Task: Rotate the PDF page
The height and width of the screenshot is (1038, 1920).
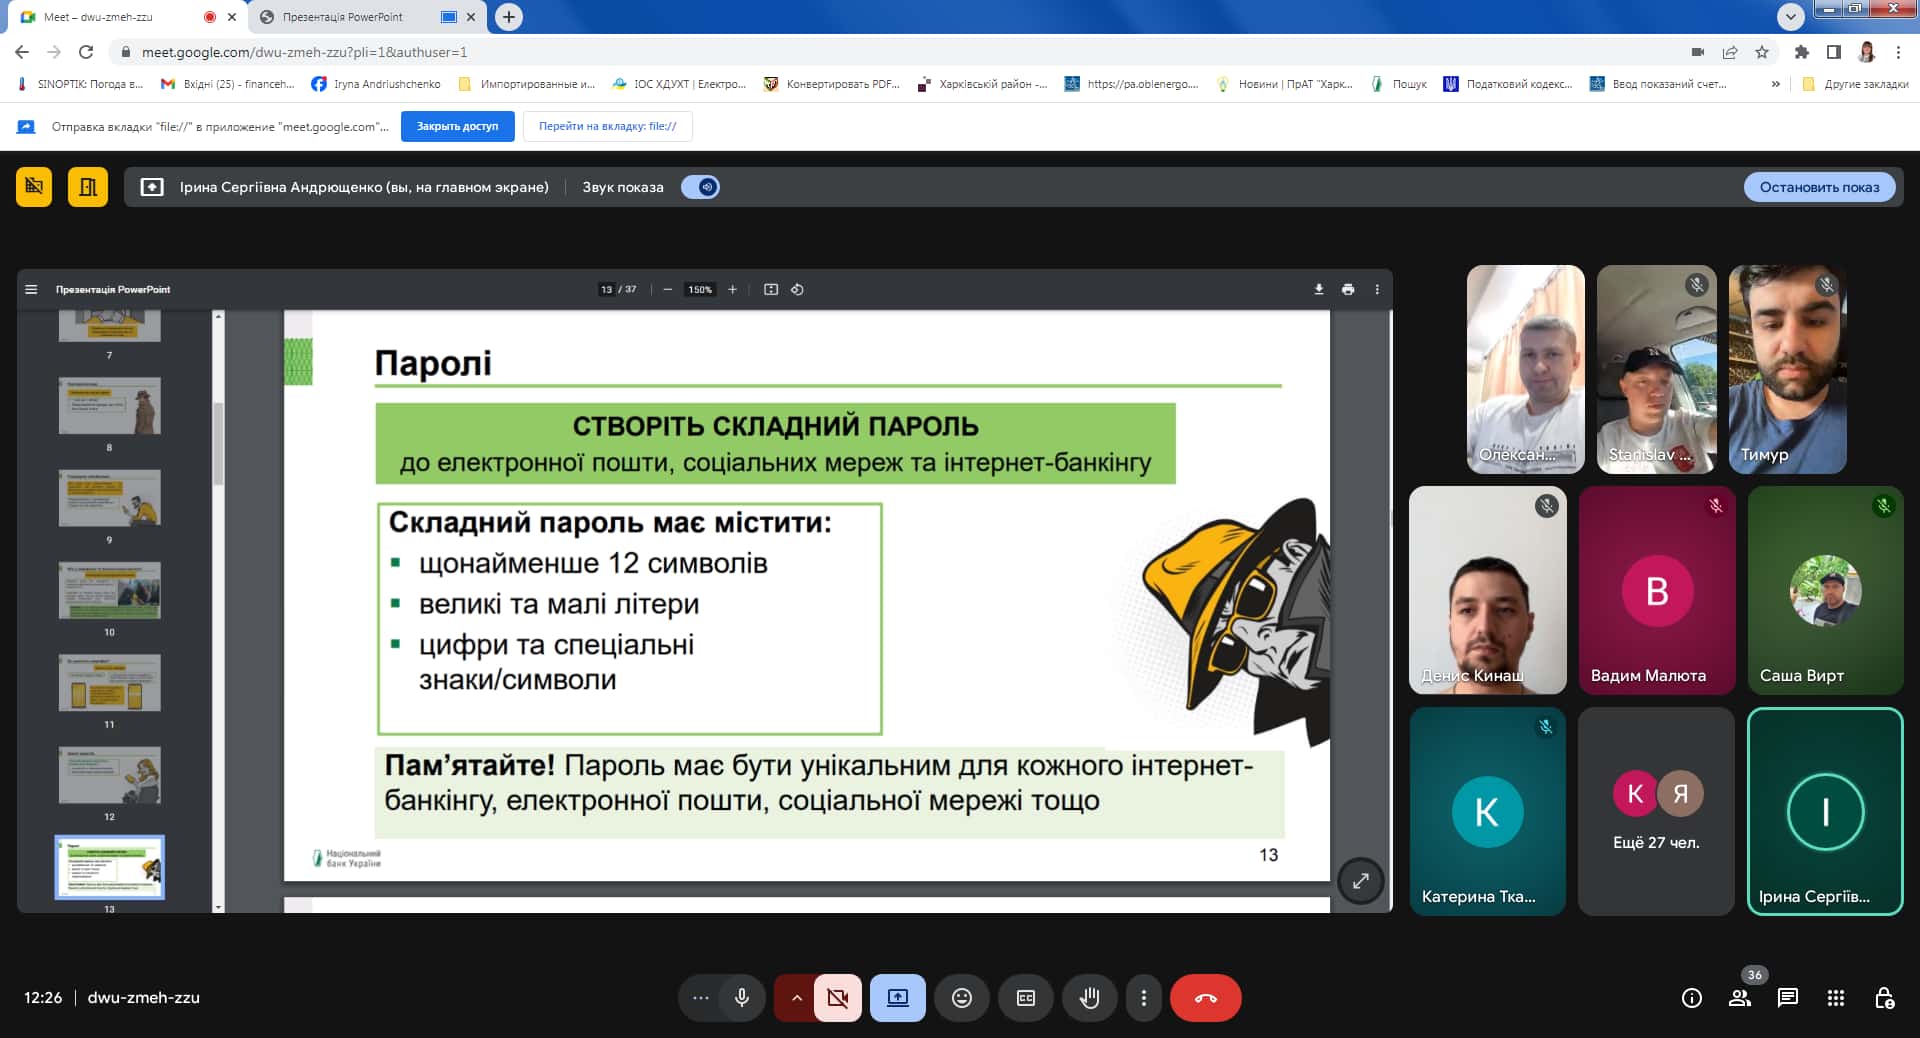Action: click(x=797, y=290)
